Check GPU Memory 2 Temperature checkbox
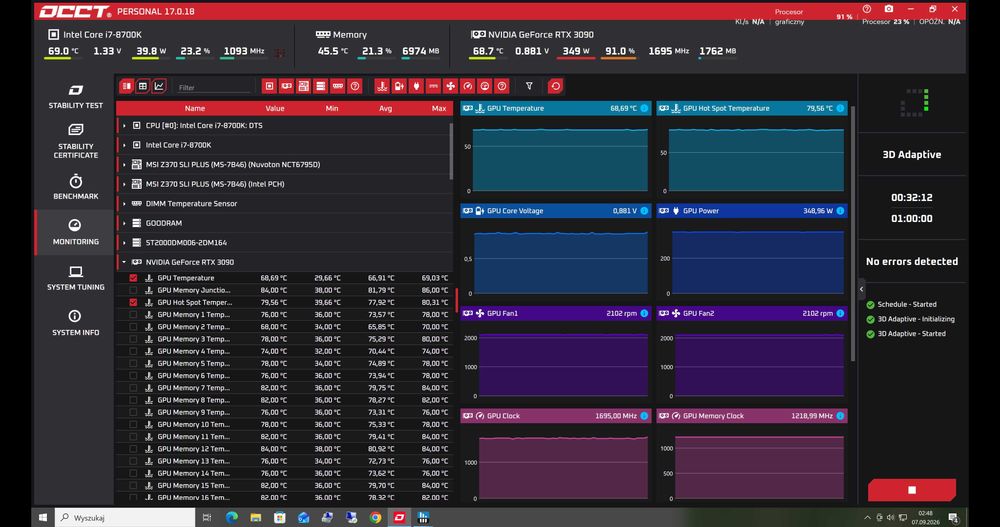The width and height of the screenshot is (1000, 527). pyautogui.click(x=133, y=327)
